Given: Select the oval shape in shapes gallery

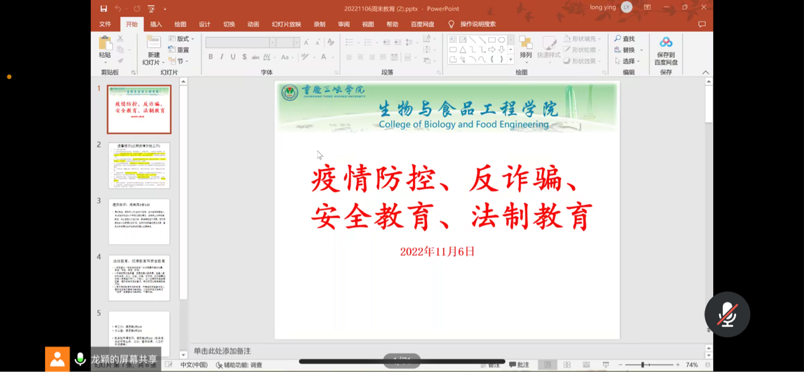Looking at the screenshot, I should [501, 40].
